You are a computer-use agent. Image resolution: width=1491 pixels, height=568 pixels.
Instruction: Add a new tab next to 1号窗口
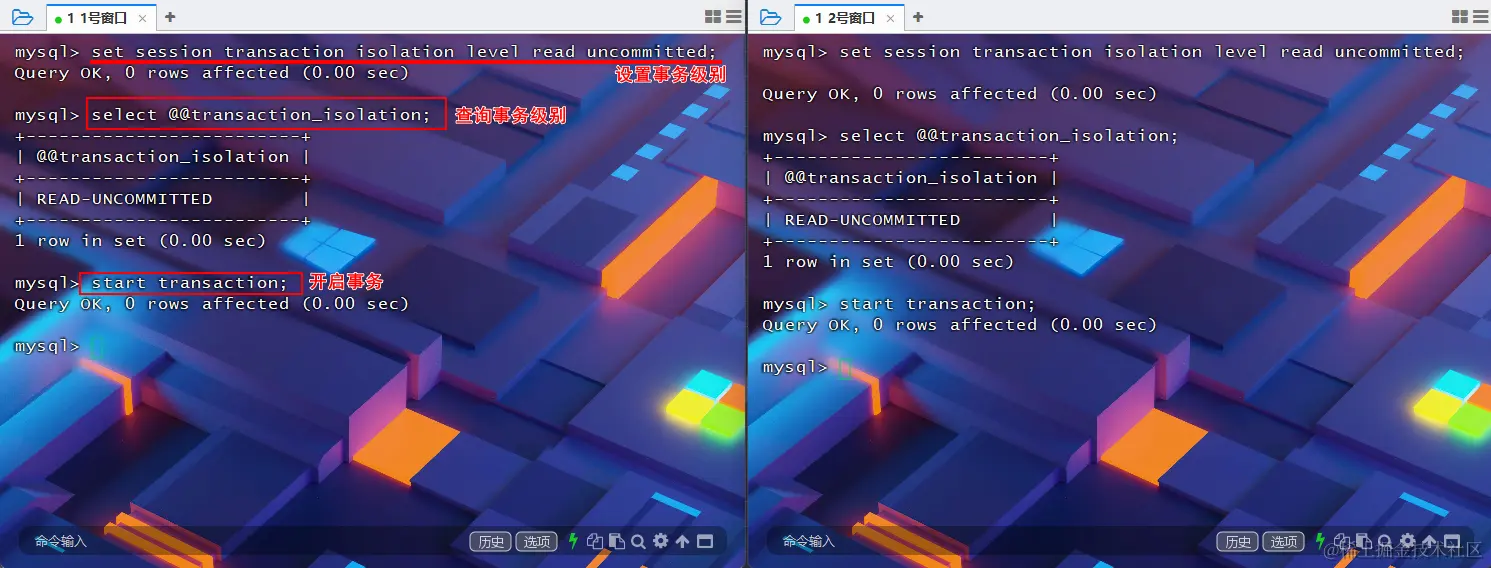point(170,17)
